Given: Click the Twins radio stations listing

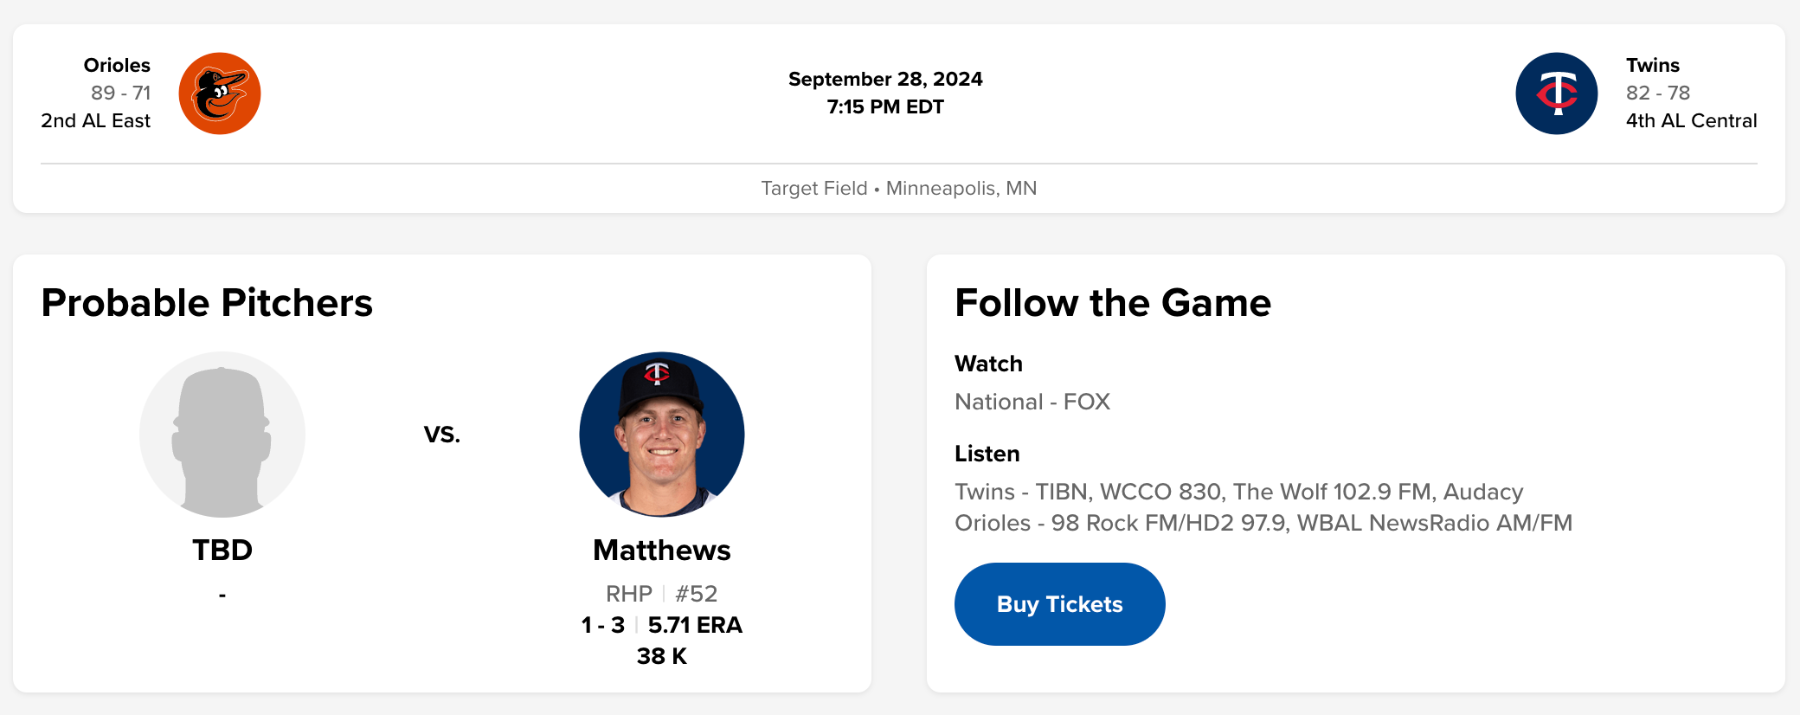Looking at the screenshot, I should click(x=1238, y=492).
